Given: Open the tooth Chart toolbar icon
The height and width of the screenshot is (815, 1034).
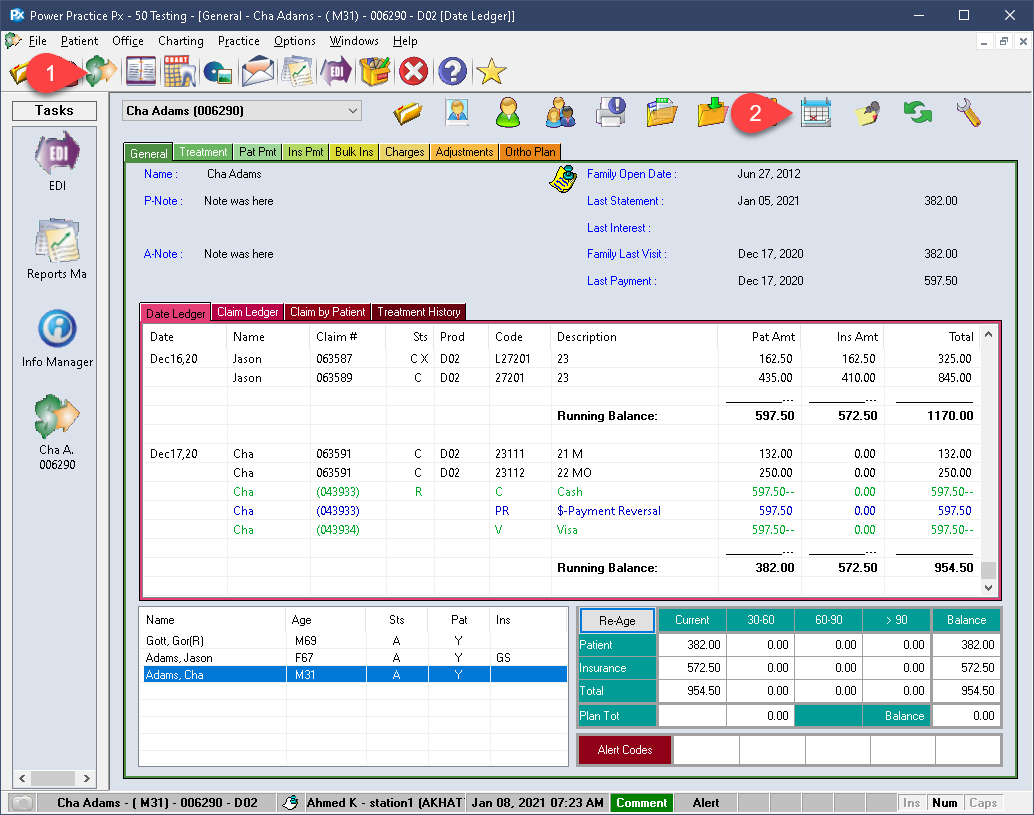Looking at the screenshot, I should pyautogui.click(x=179, y=71).
